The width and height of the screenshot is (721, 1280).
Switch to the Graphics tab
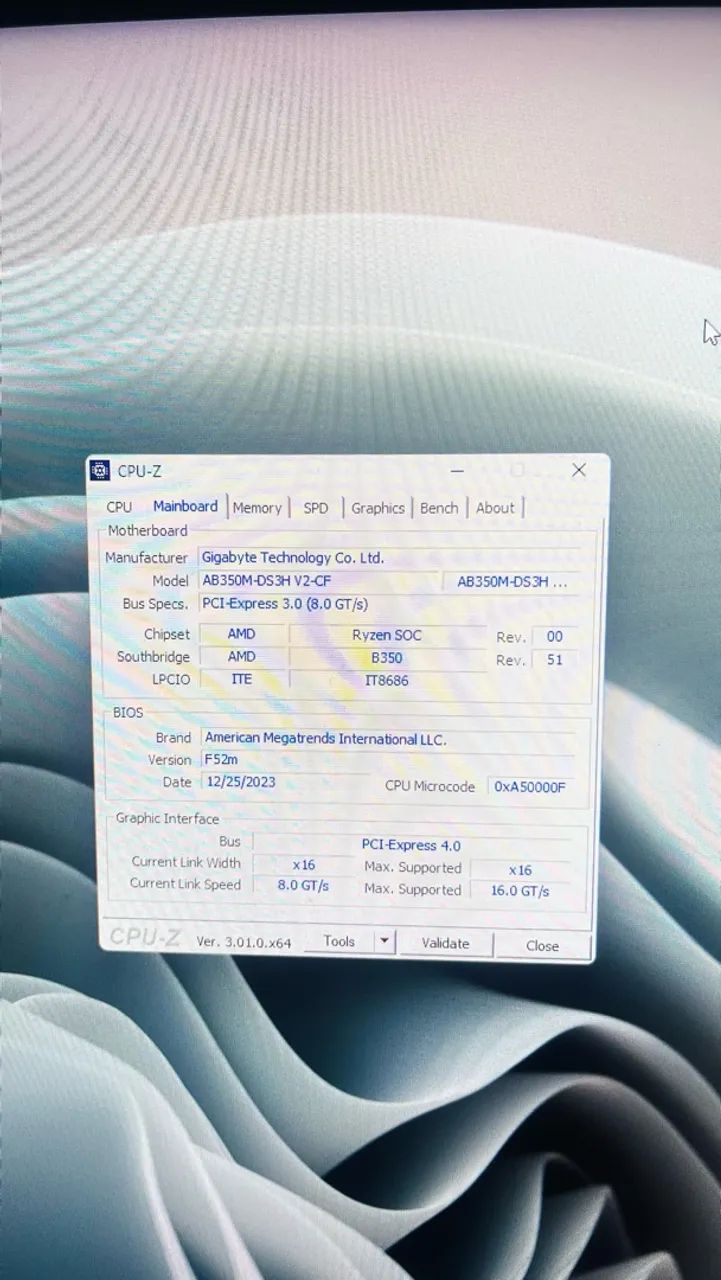[x=378, y=508]
